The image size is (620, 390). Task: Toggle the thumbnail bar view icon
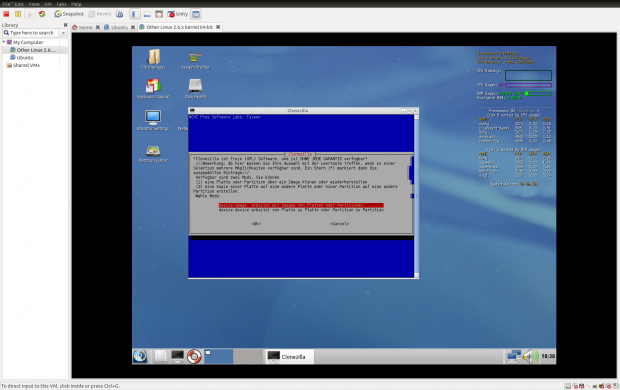147,14
